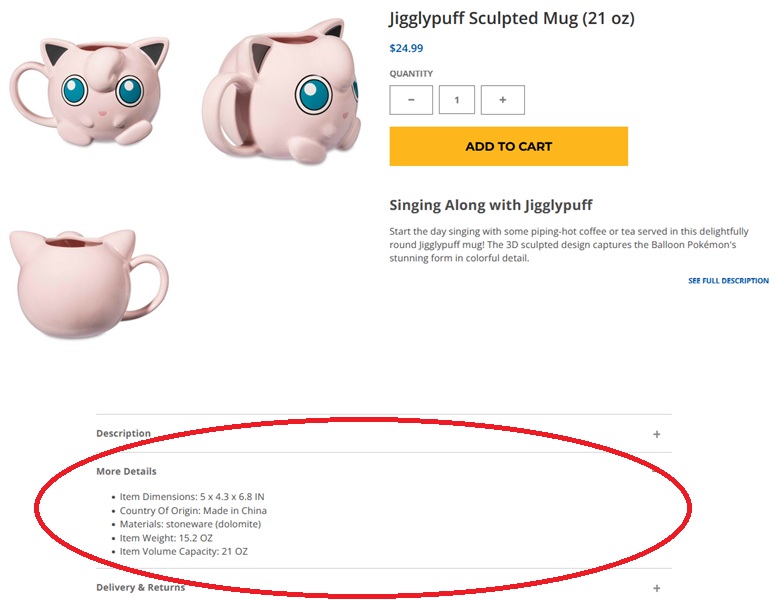Click the Materials stoneware detail line
Screen dimensions: 780x600
pos(190,524)
